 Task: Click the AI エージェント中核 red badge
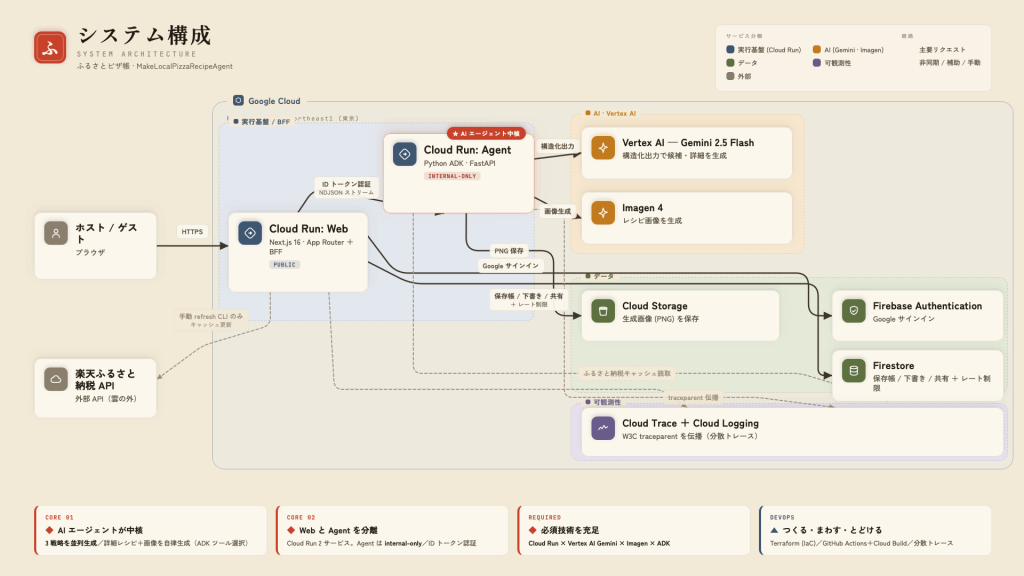pyautogui.click(x=486, y=133)
